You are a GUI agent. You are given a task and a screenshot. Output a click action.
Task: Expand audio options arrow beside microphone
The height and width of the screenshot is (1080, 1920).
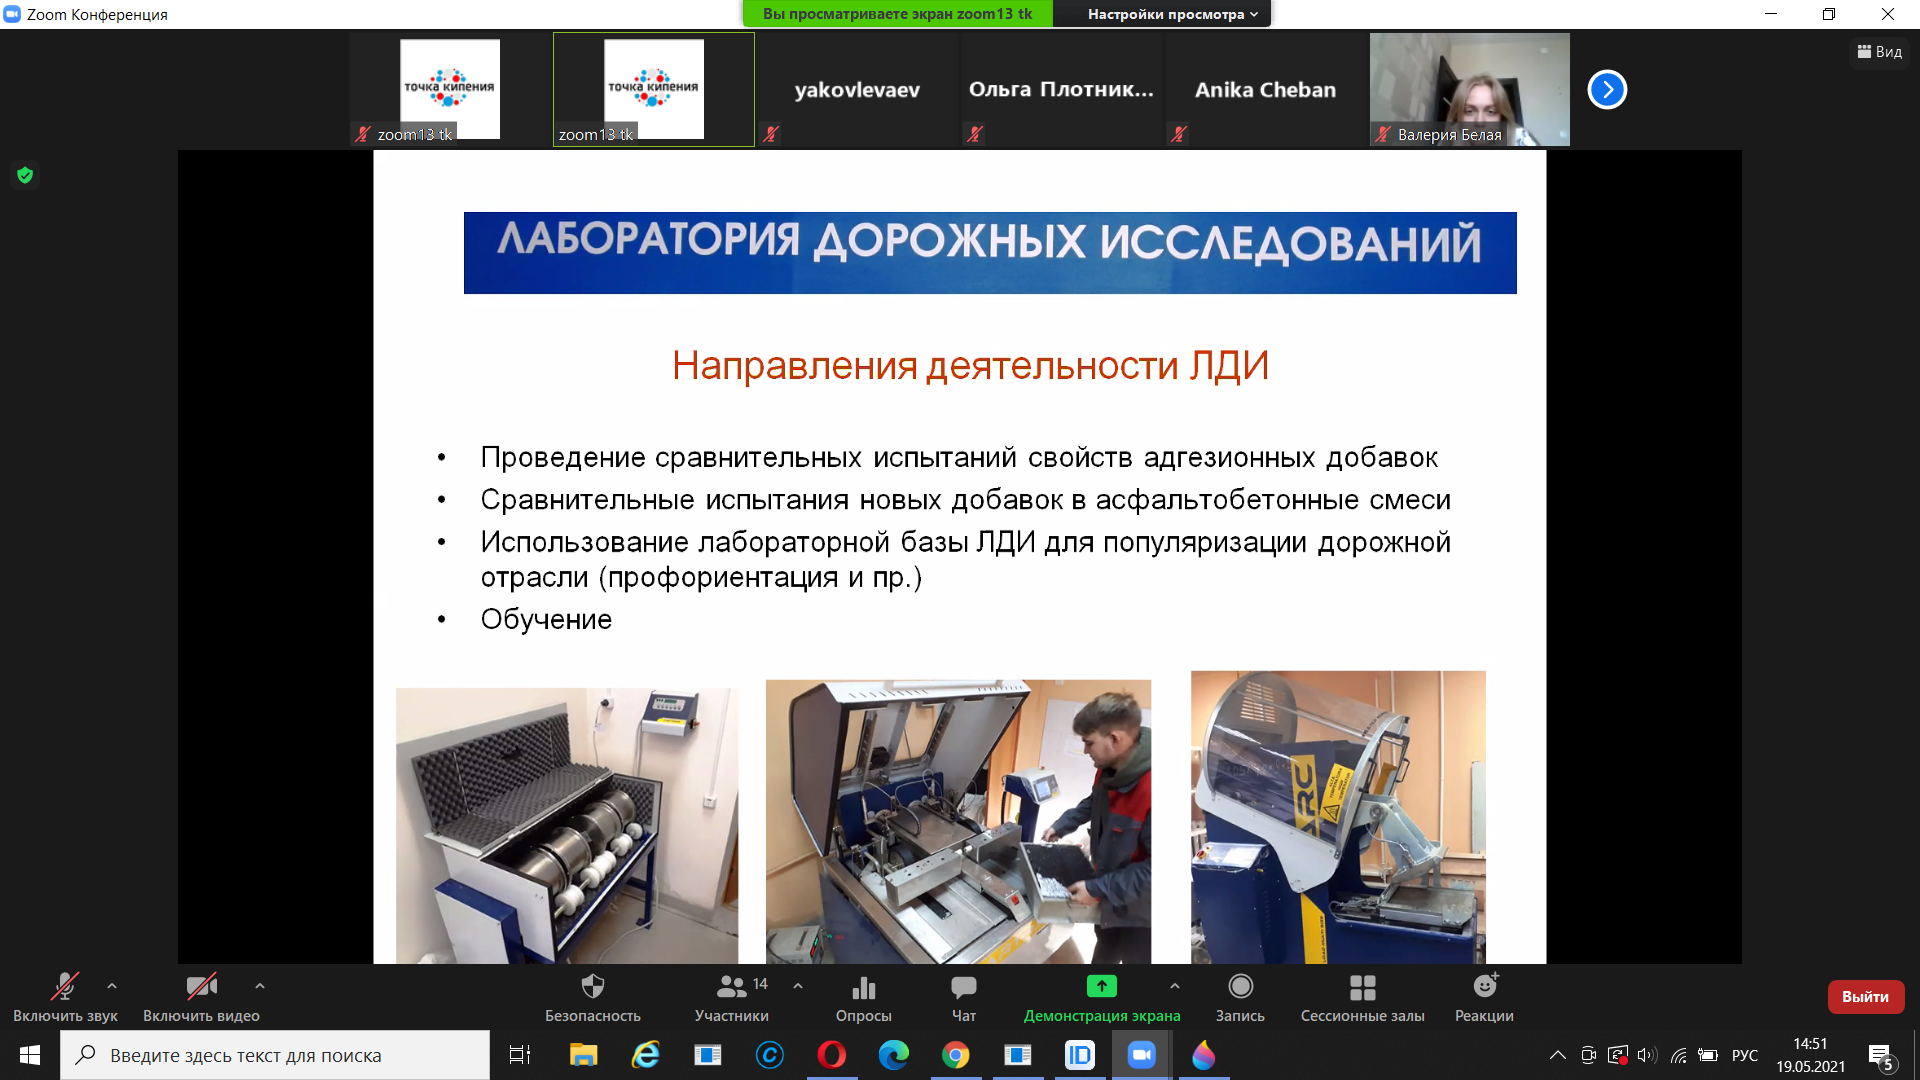tap(112, 986)
